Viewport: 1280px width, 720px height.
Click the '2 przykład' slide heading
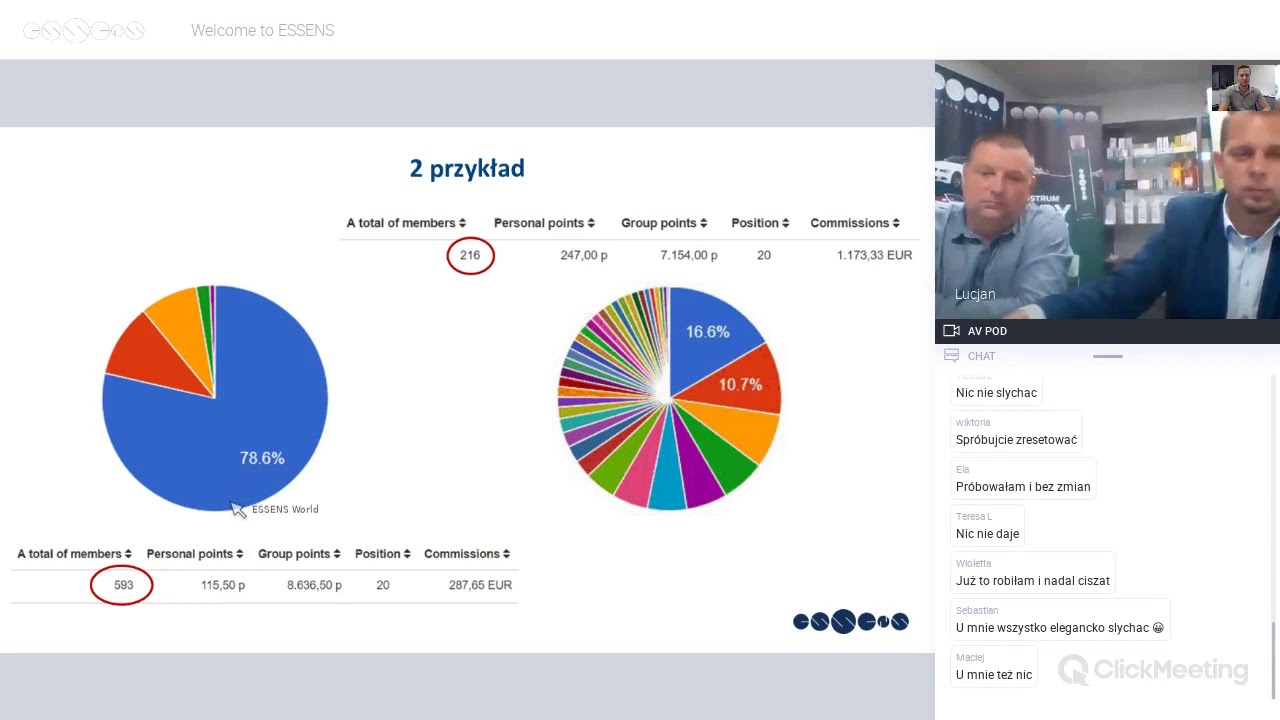tap(467, 168)
